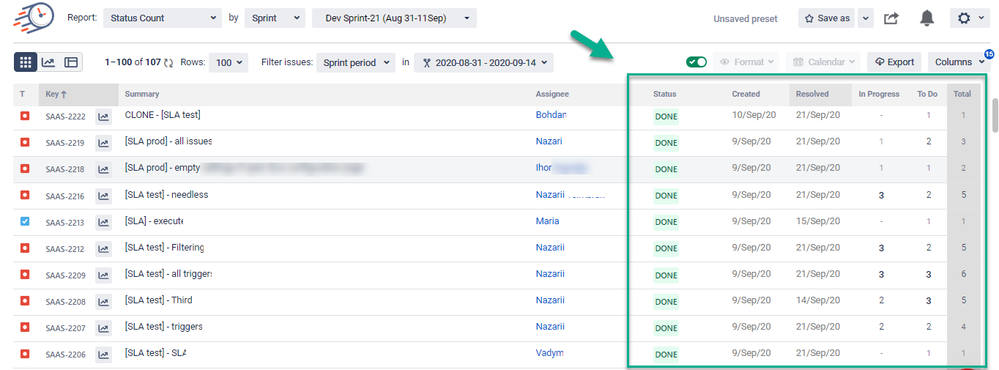Open chart for SAAS-2213

(103, 222)
